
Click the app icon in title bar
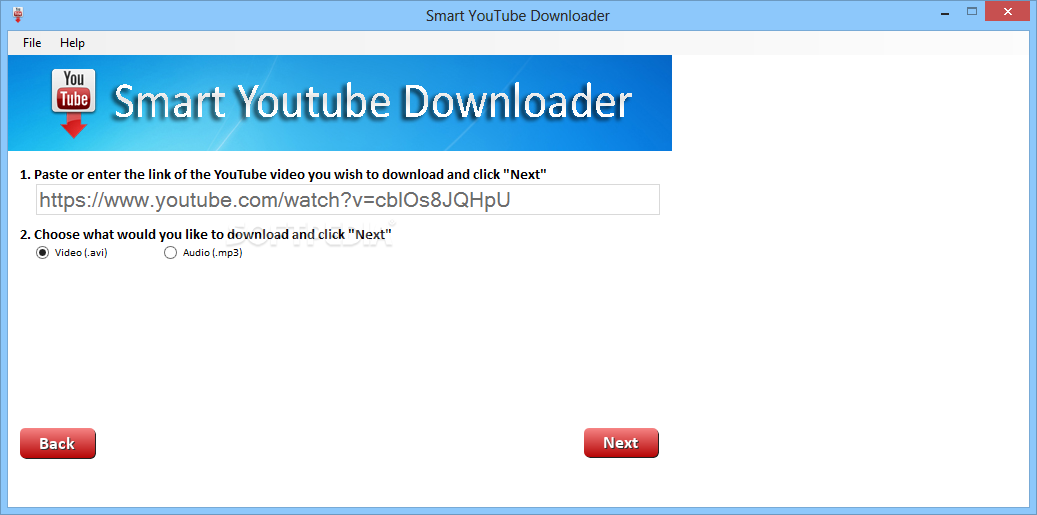pos(18,14)
